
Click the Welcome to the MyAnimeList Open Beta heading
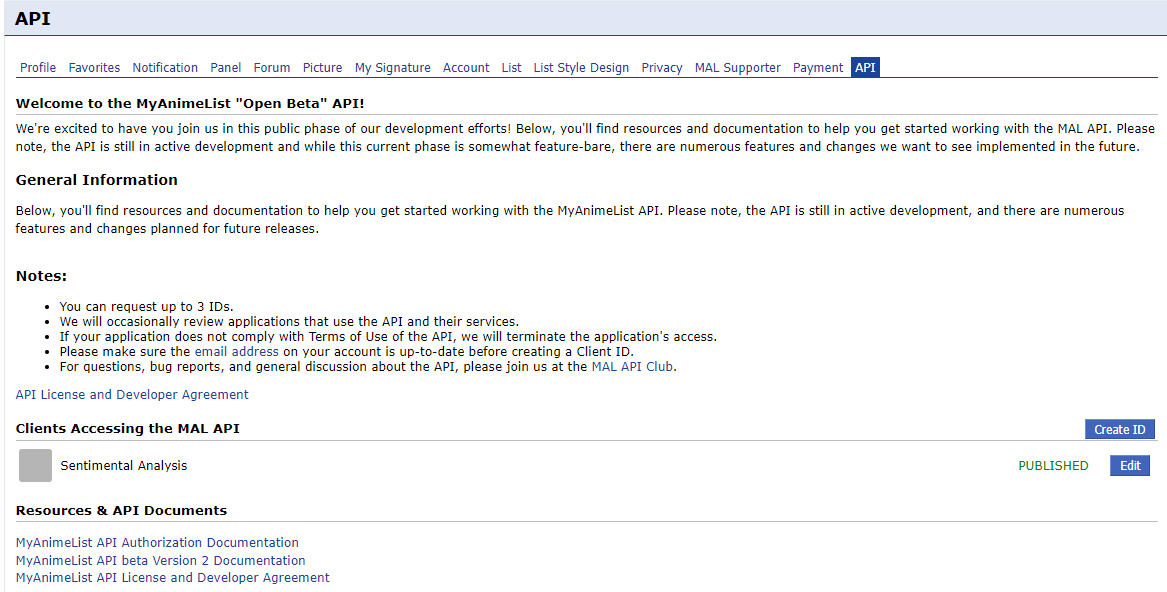pyautogui.click(x=190, y=104)
